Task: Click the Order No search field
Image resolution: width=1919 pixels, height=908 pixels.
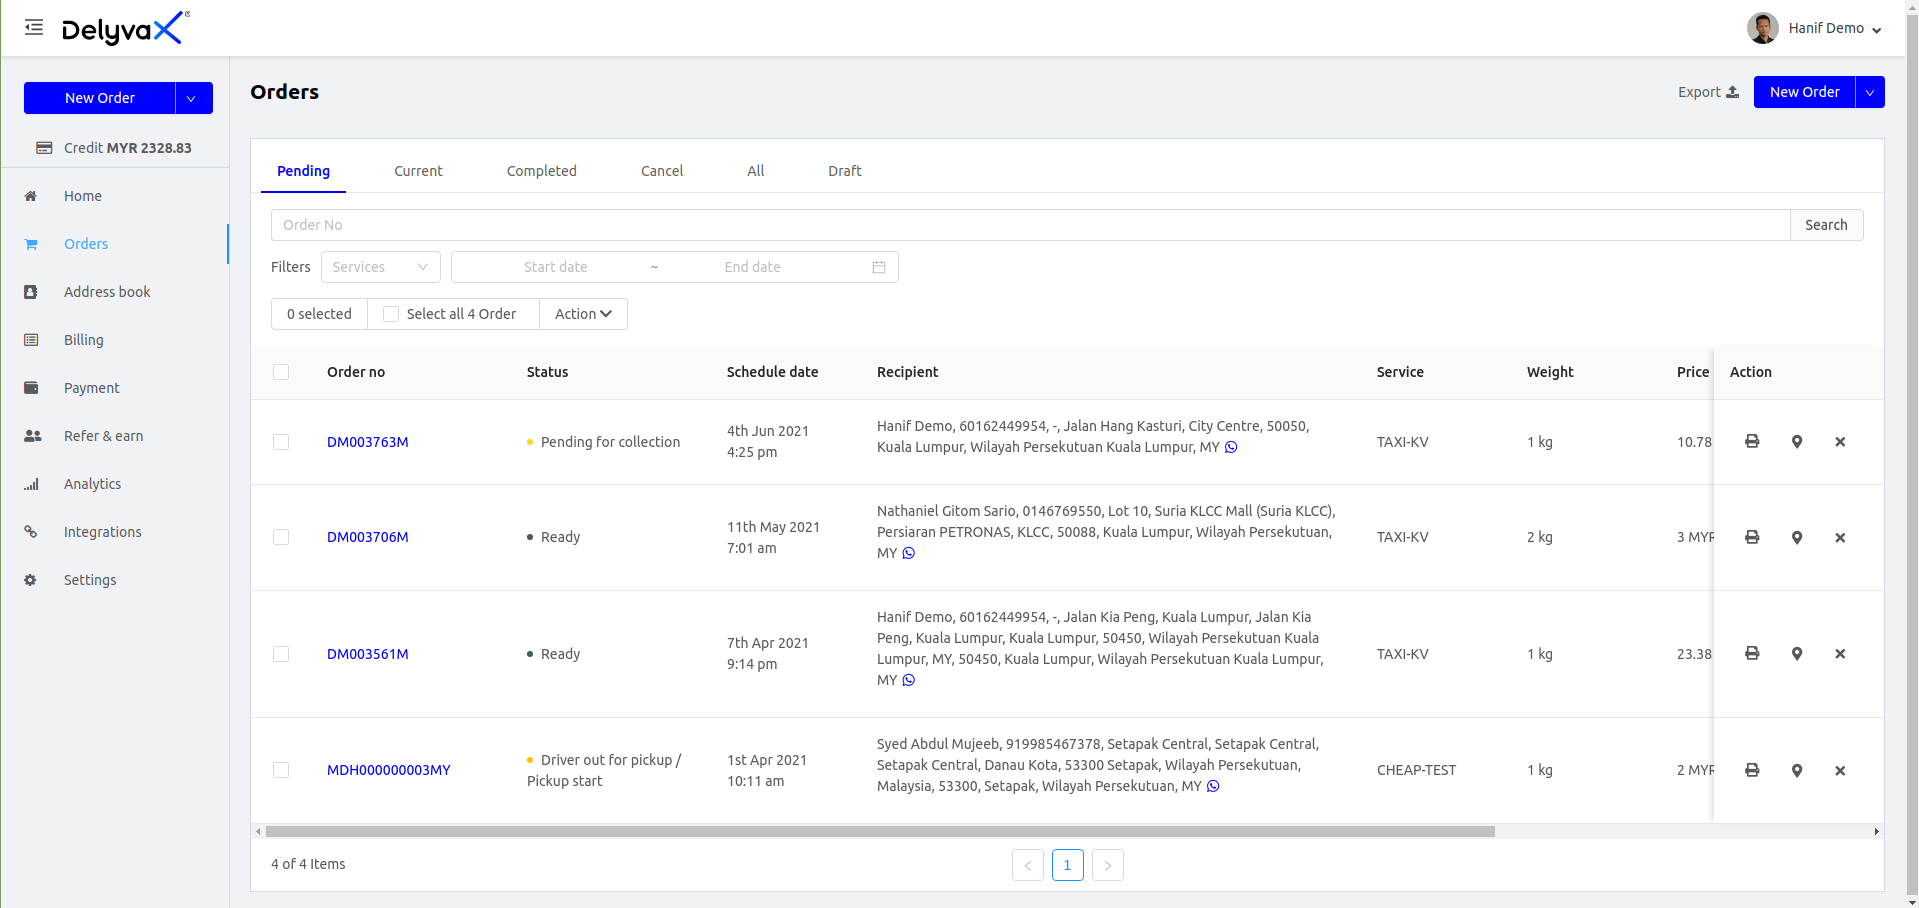Action: 1030,225
